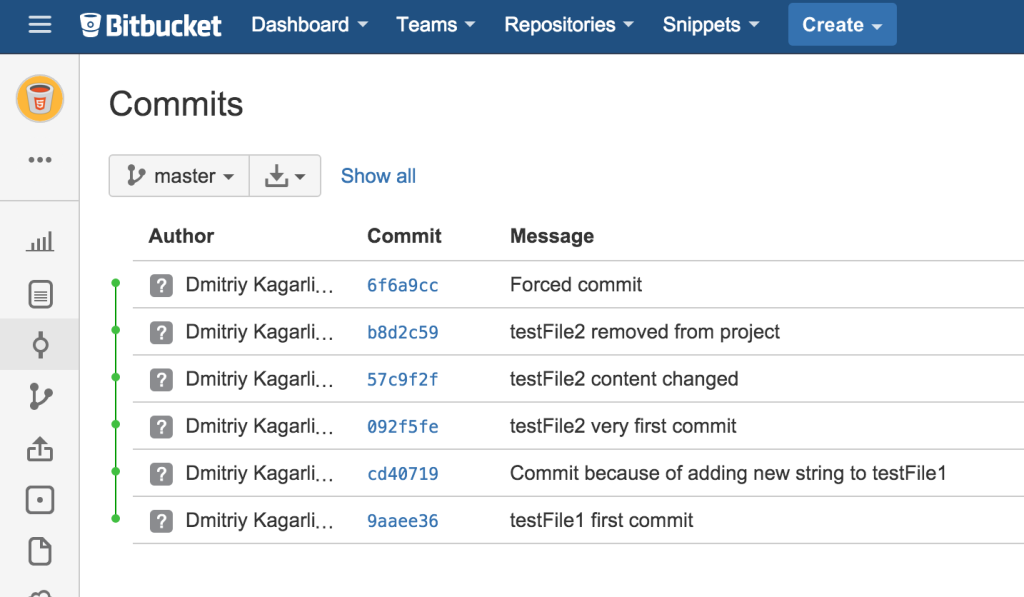The height and width of the screenshot is (597, 1024).
Task: Open the Pull requests upload icon
Action: pos(40,449)
